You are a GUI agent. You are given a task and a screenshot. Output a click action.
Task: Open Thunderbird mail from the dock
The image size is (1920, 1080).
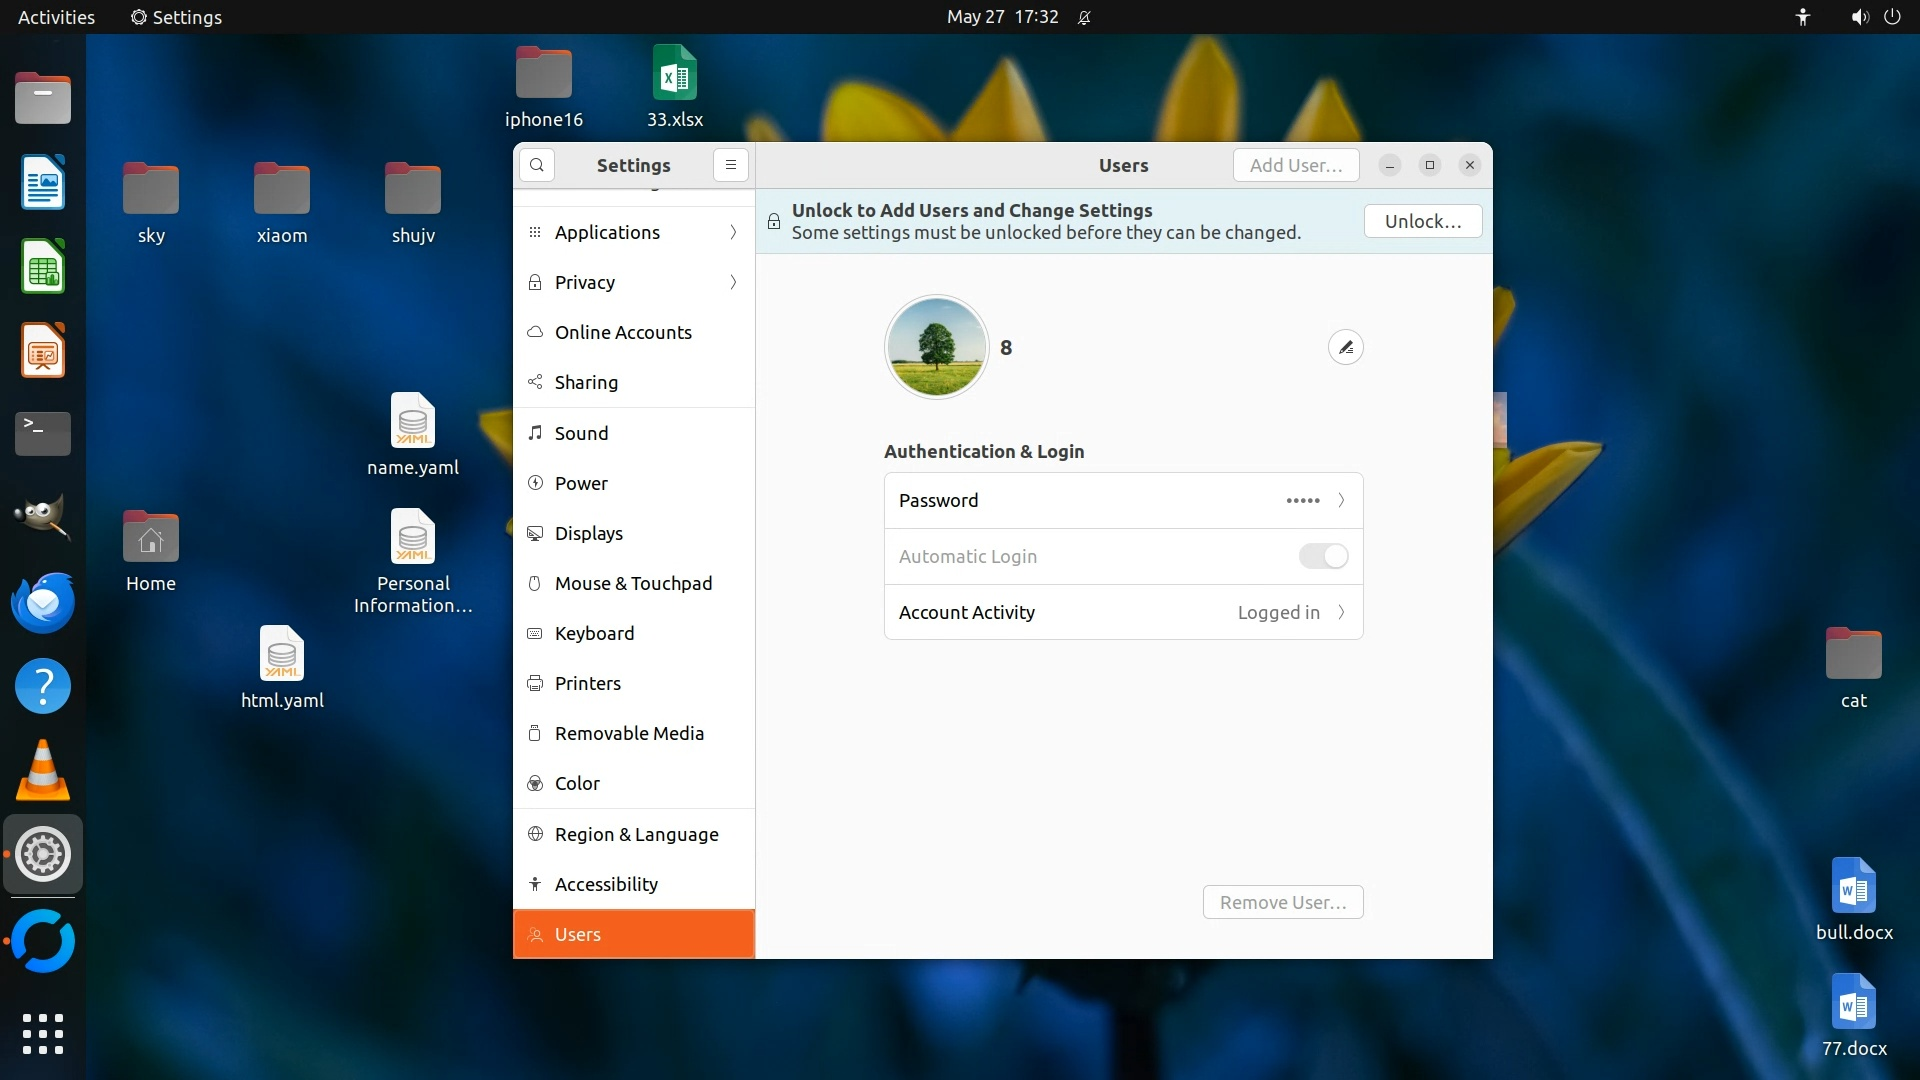point(43,602)
